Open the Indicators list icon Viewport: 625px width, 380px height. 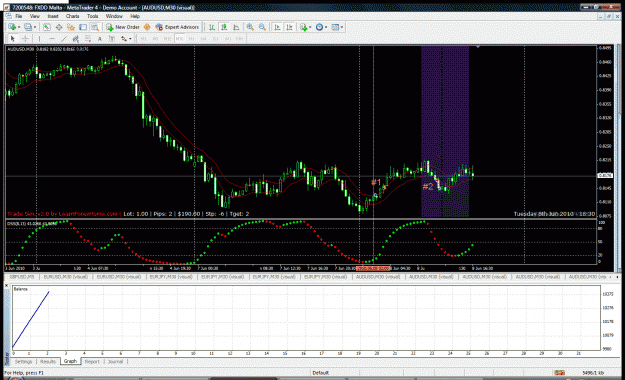[x=304, y=27]
